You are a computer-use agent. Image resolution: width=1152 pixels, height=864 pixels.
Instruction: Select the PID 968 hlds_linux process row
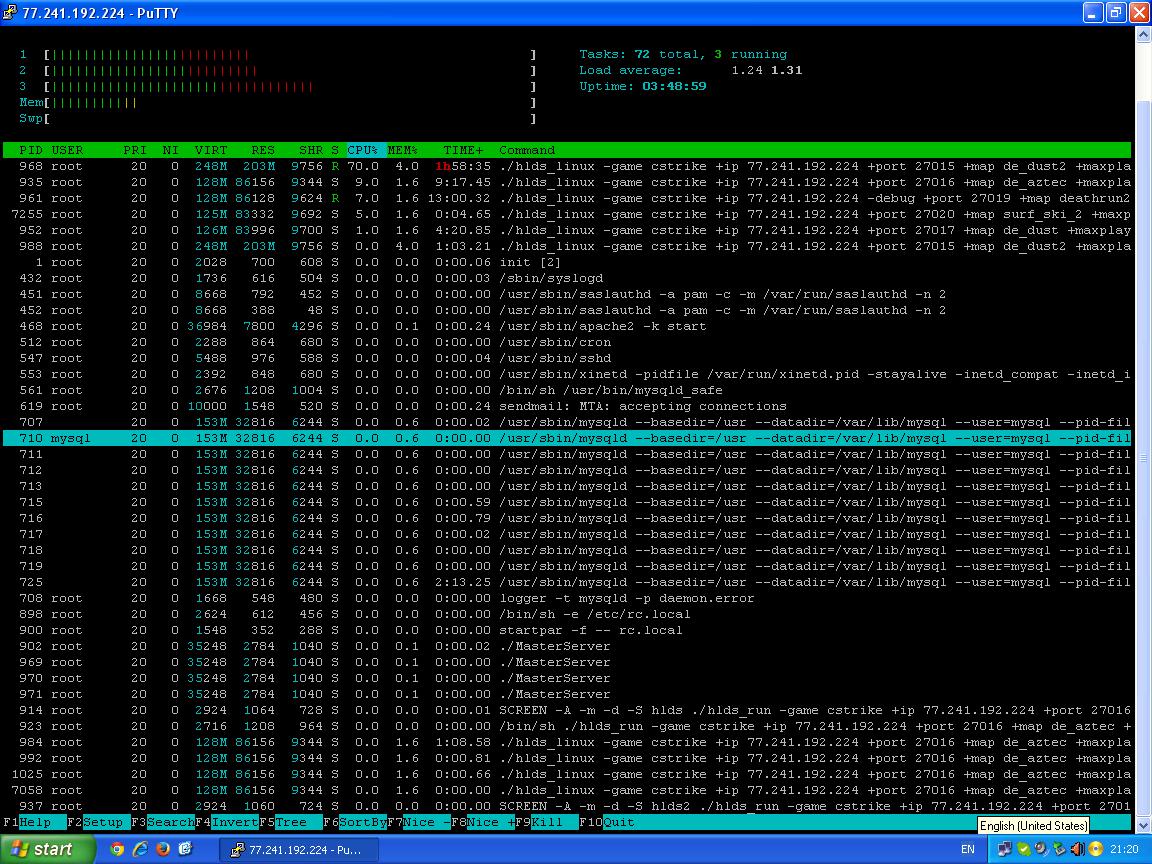(566, 166)
